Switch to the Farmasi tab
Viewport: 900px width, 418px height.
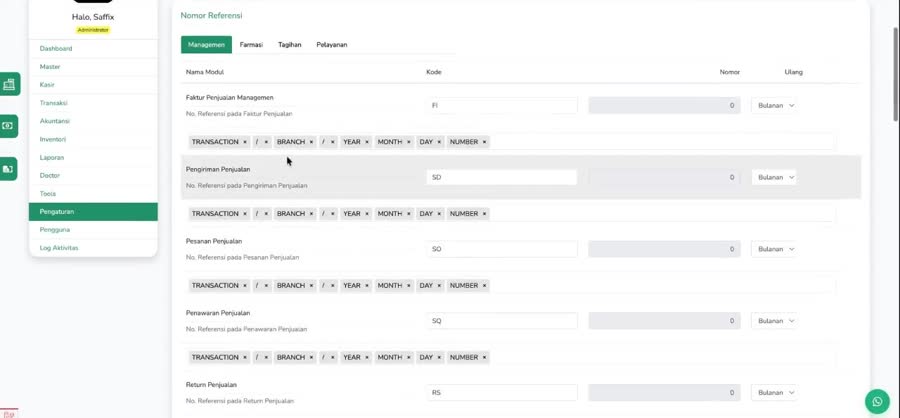[x=251, y=45]
